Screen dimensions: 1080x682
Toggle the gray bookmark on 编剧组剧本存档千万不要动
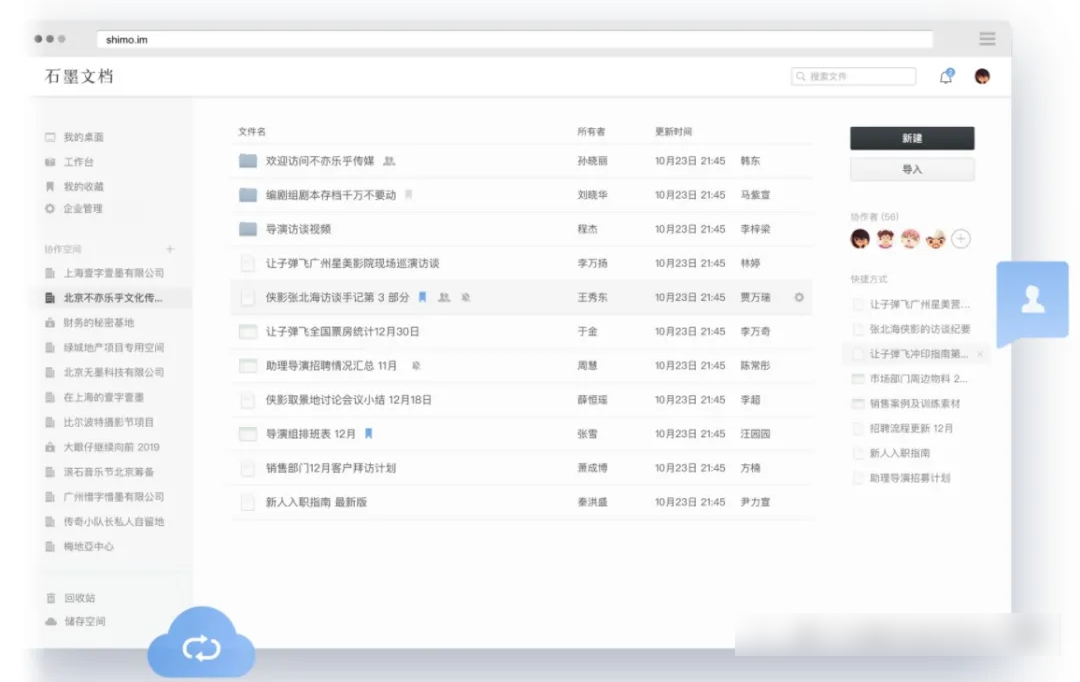click(408, 195)
